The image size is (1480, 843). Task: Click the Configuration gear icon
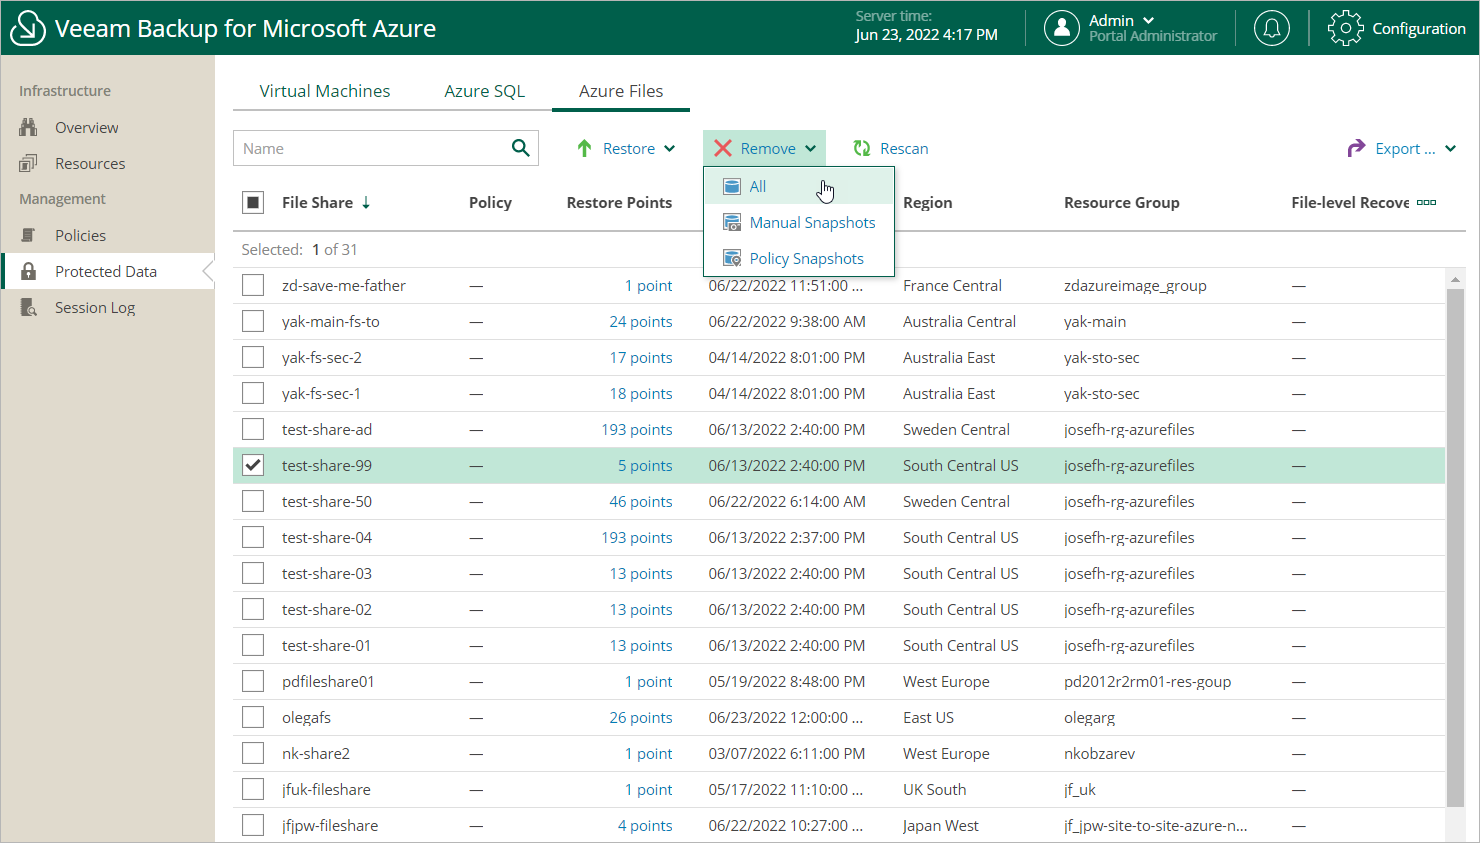1345,28
